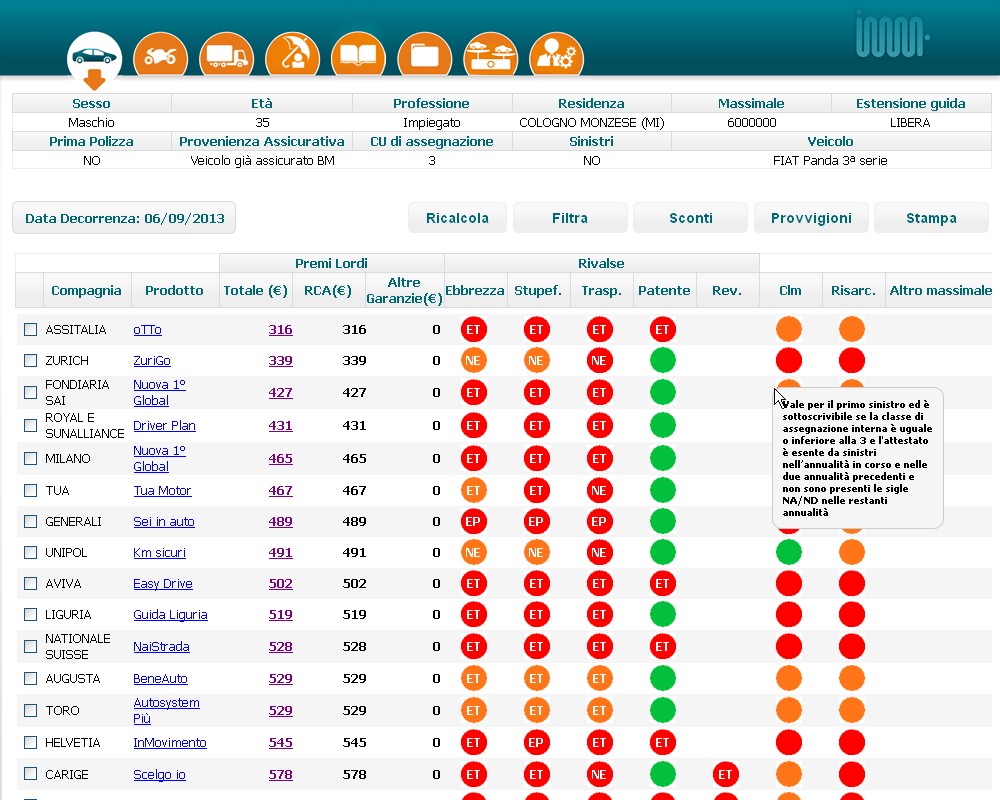
Task: Tick the ASSITALIA row checkbox
Action: [30, 329]
